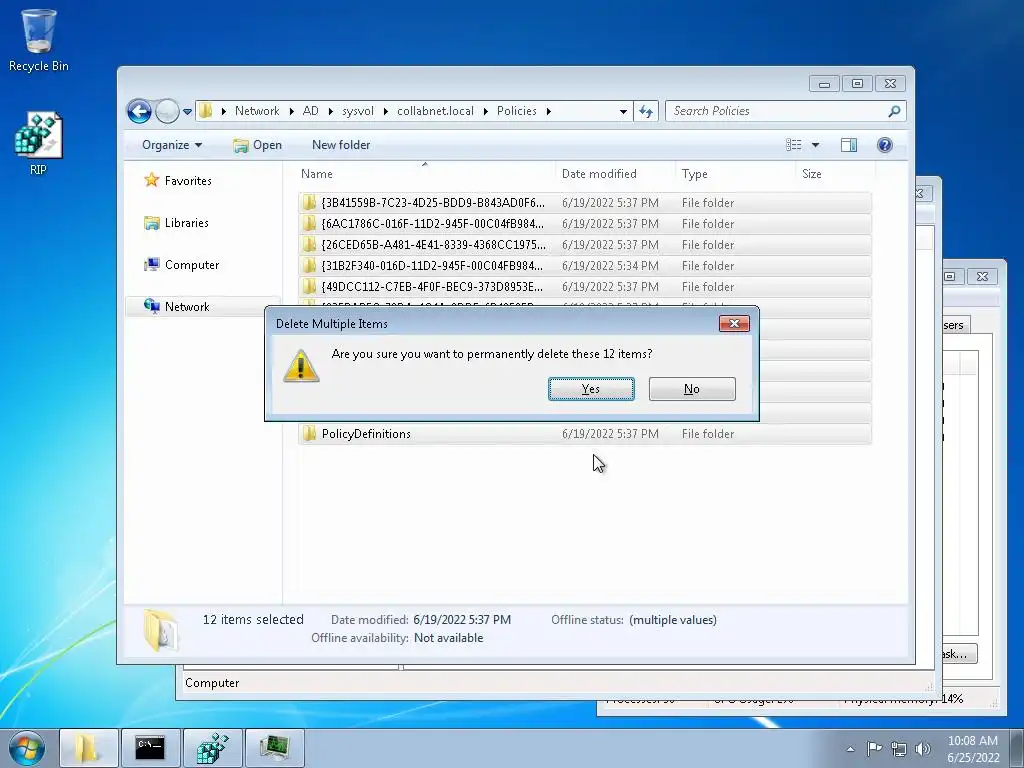This screenshot has height=768, width=1024.
Task: Create a New folder from the toolbar
Action: (341, 145)
